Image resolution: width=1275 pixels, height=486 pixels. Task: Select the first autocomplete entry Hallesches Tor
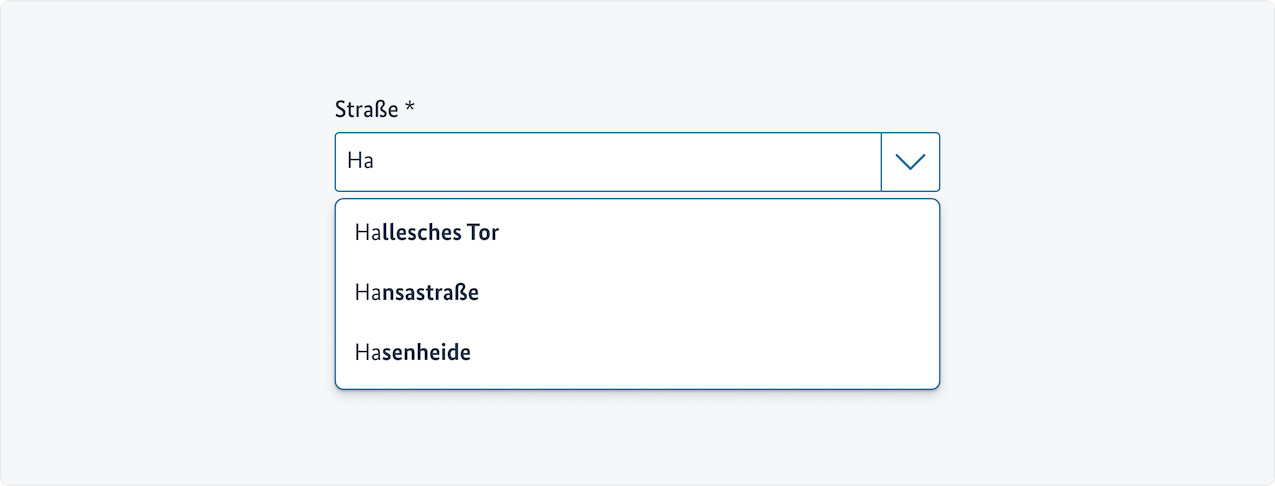click(427, 233)
